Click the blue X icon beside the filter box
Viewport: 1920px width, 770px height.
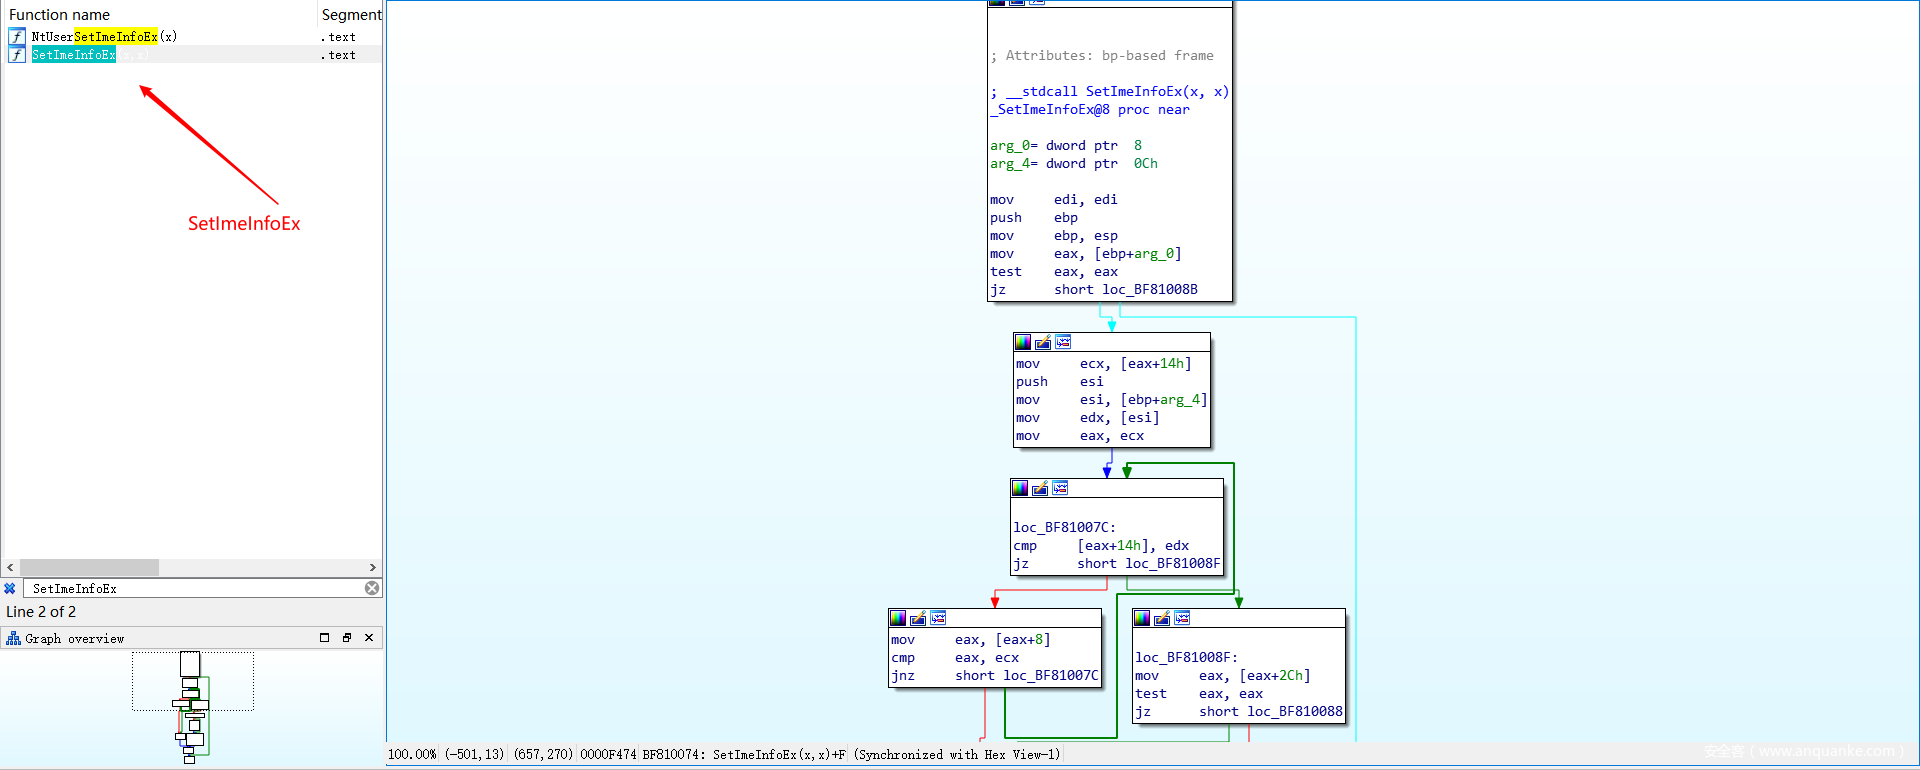click(x=10, y=588)
